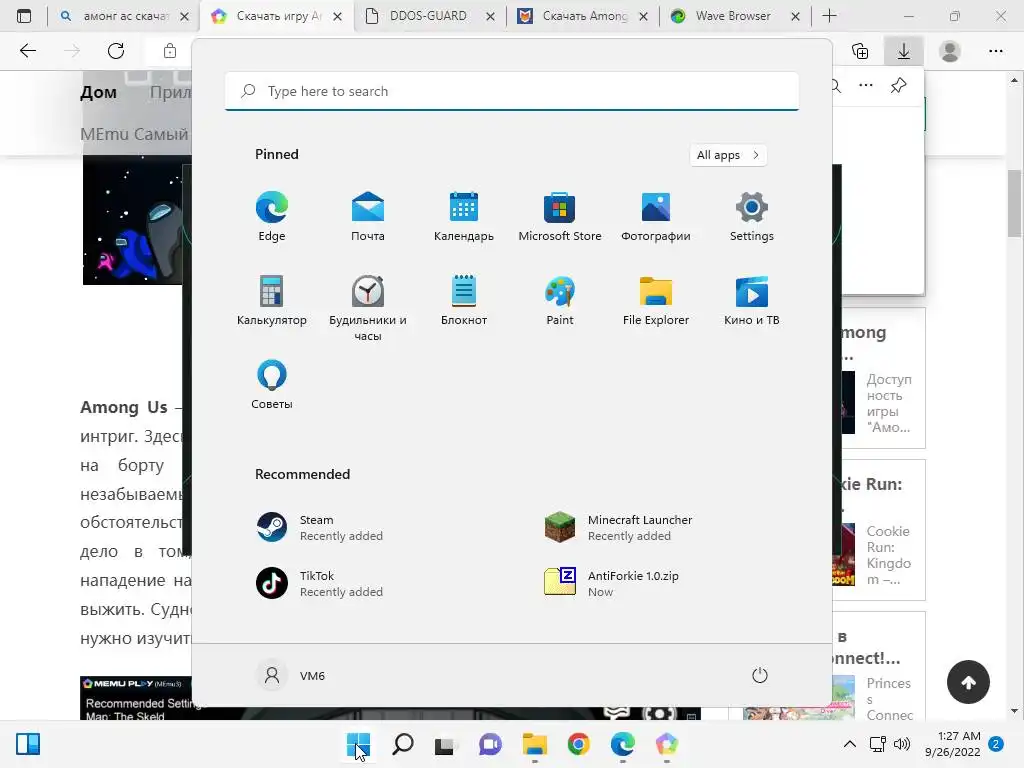
Task: Go back in the browser
Action: click(28, 51)
